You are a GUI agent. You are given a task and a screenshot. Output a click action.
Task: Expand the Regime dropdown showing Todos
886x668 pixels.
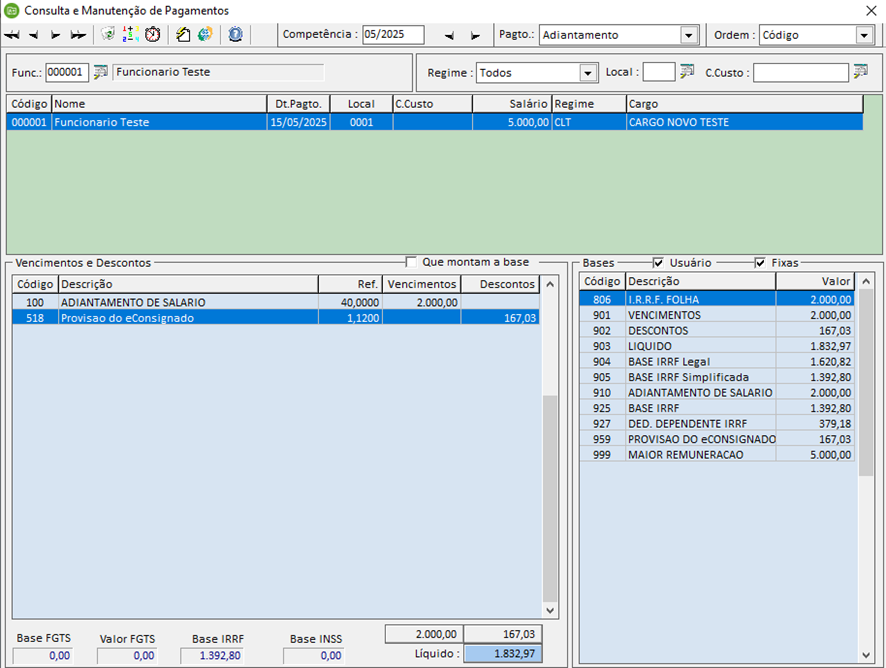pyautogui.click(x=588, y=73)
